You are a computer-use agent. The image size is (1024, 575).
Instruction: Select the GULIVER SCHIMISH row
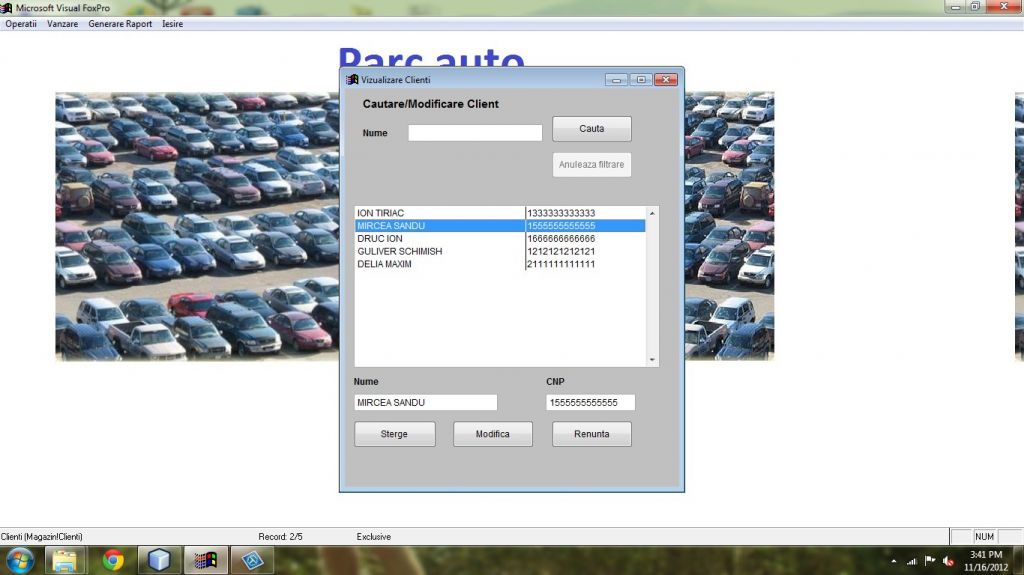440,251
